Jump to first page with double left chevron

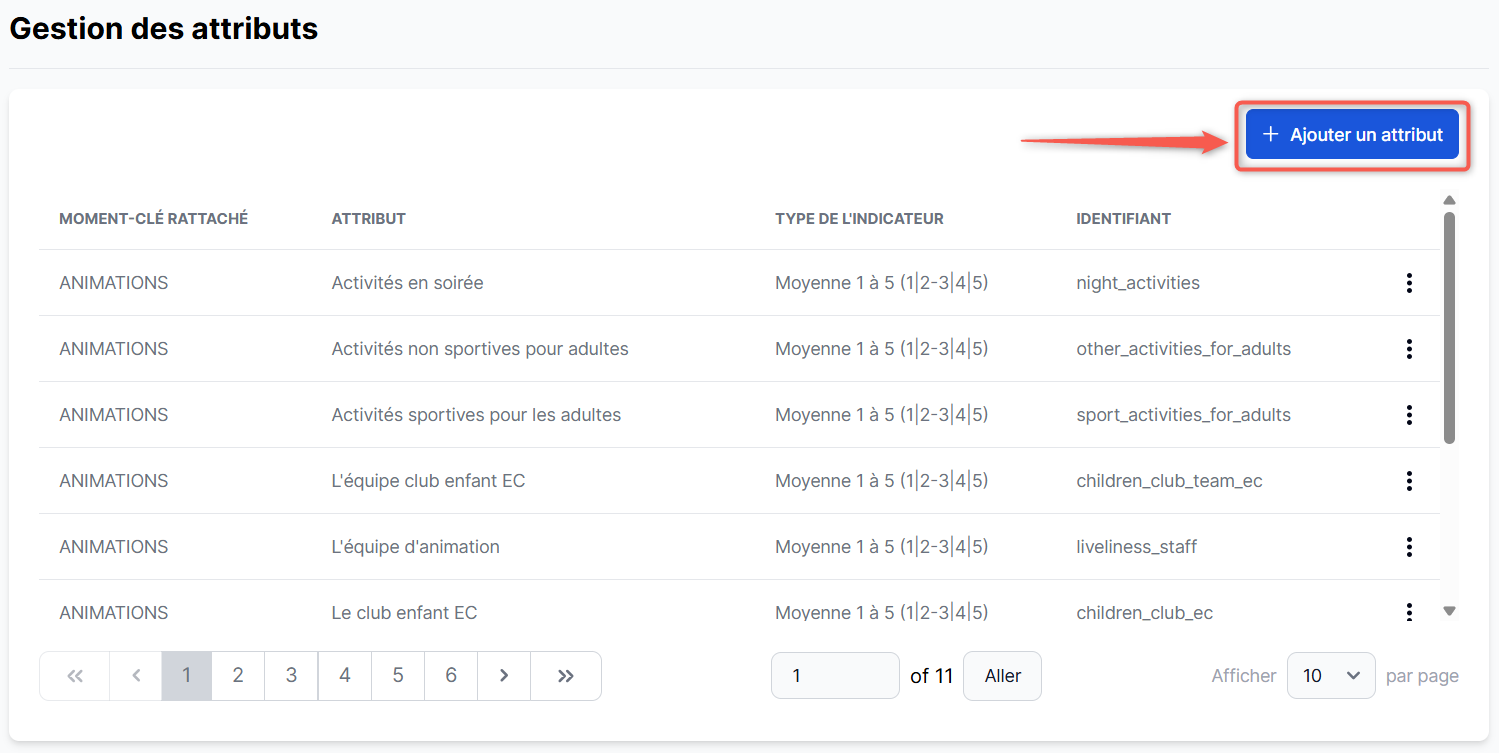point(75,676)
